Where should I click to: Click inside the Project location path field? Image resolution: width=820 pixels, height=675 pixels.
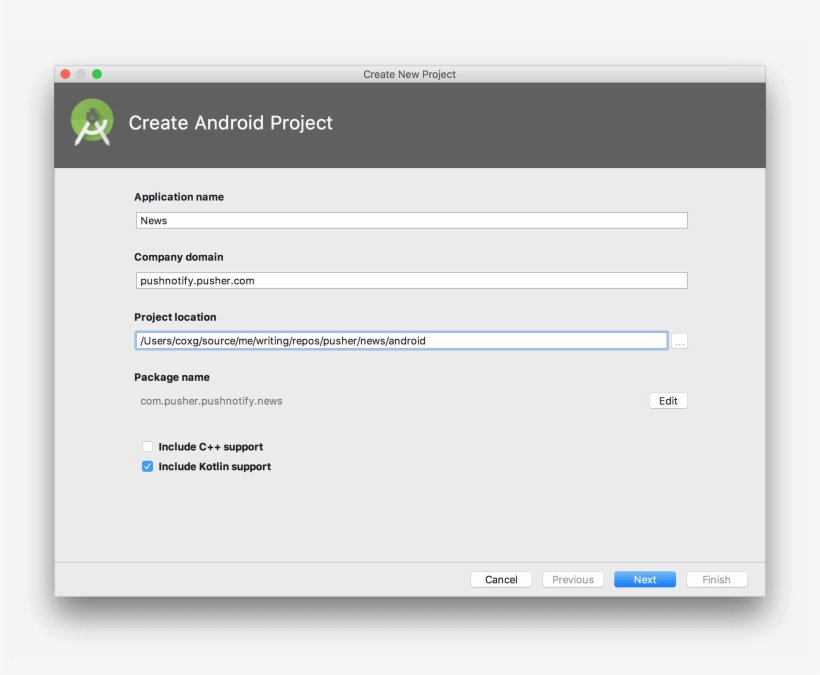[x=400, y=340]
